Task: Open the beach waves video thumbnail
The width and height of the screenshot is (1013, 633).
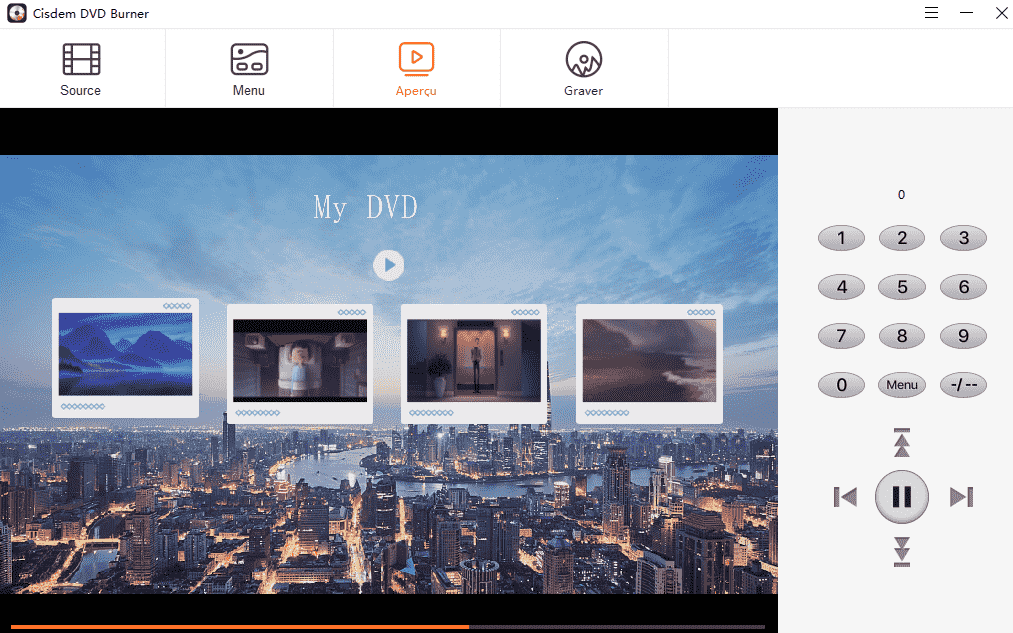Action: coord(649,360)
